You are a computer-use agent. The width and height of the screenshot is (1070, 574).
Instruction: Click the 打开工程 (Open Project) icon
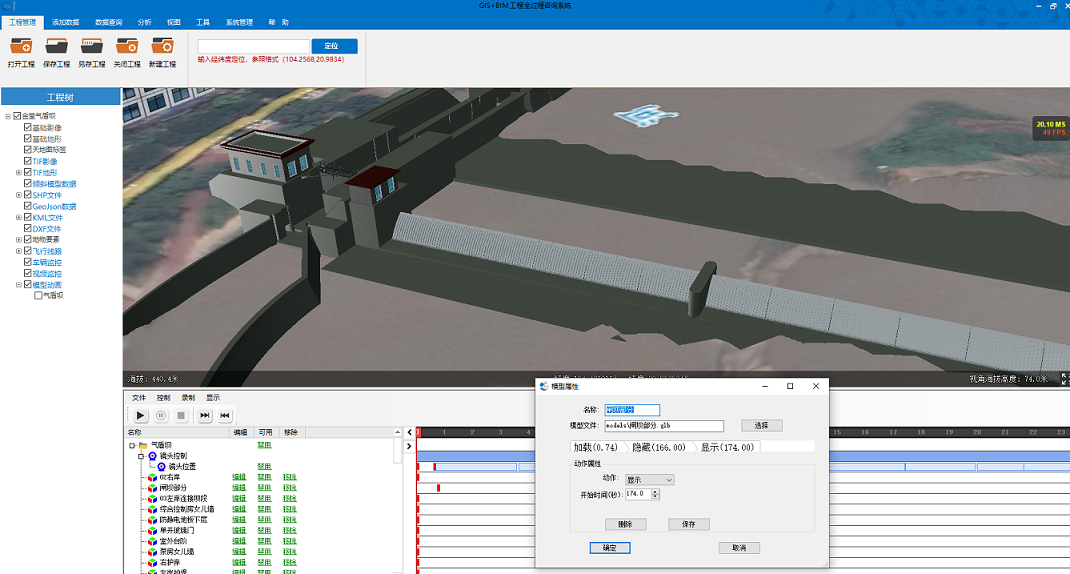[x=21, y=46]
